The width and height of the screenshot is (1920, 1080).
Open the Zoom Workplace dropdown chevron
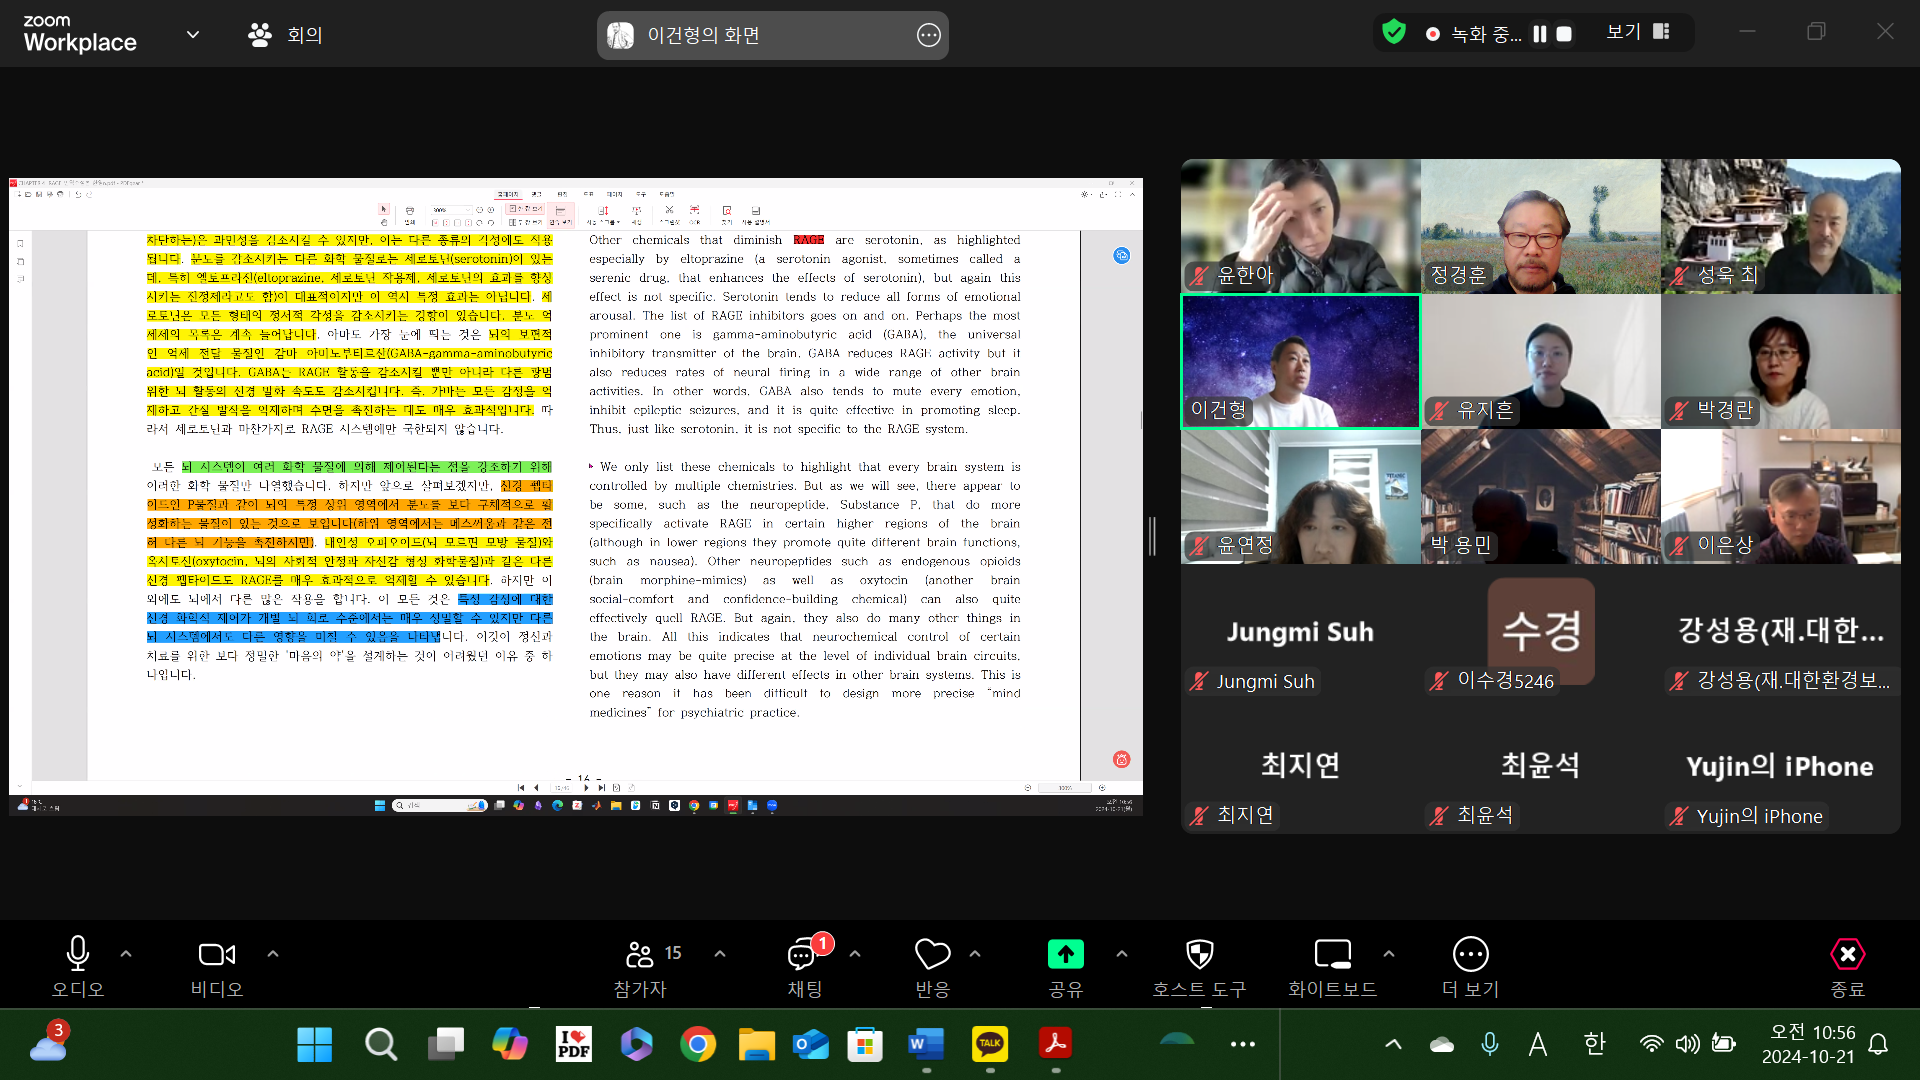(193, 35)
